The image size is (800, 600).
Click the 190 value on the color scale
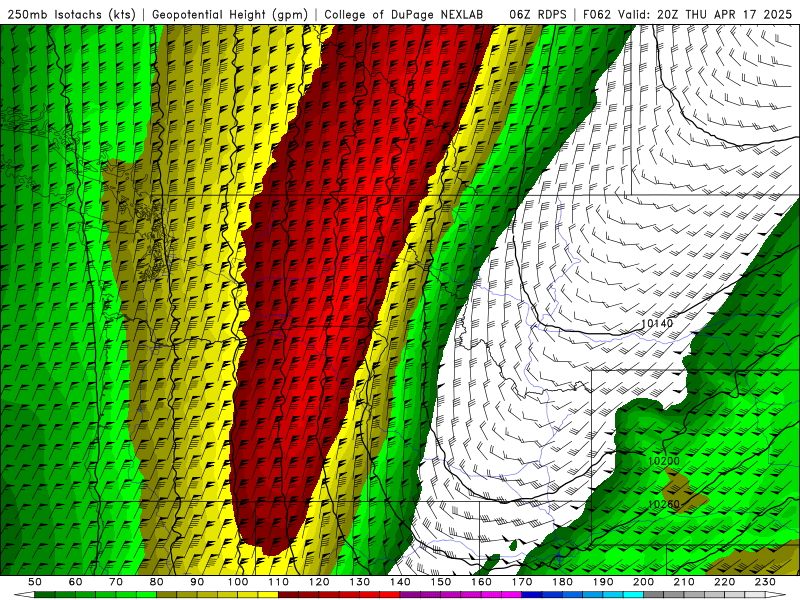(603, 582)
